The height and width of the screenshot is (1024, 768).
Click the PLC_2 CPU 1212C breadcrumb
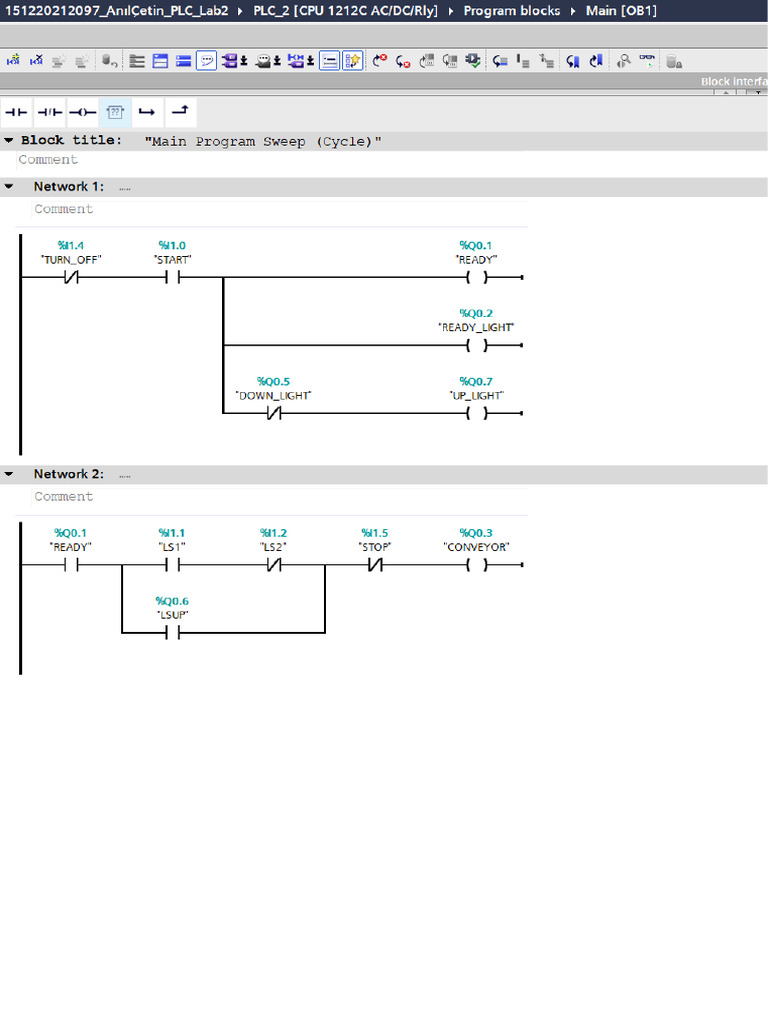pos(345,11)
